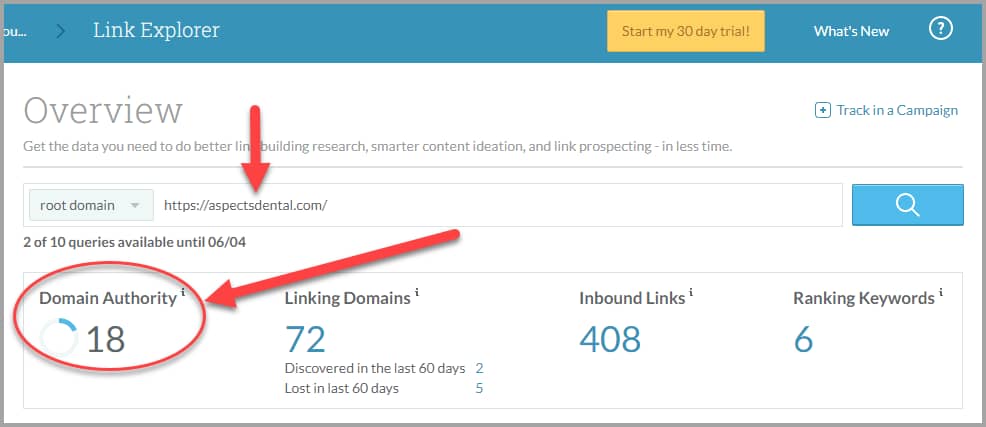Click the Ranking Keywords value 6
This screenshot has height=427, width=986.
[x=804, y=339]
